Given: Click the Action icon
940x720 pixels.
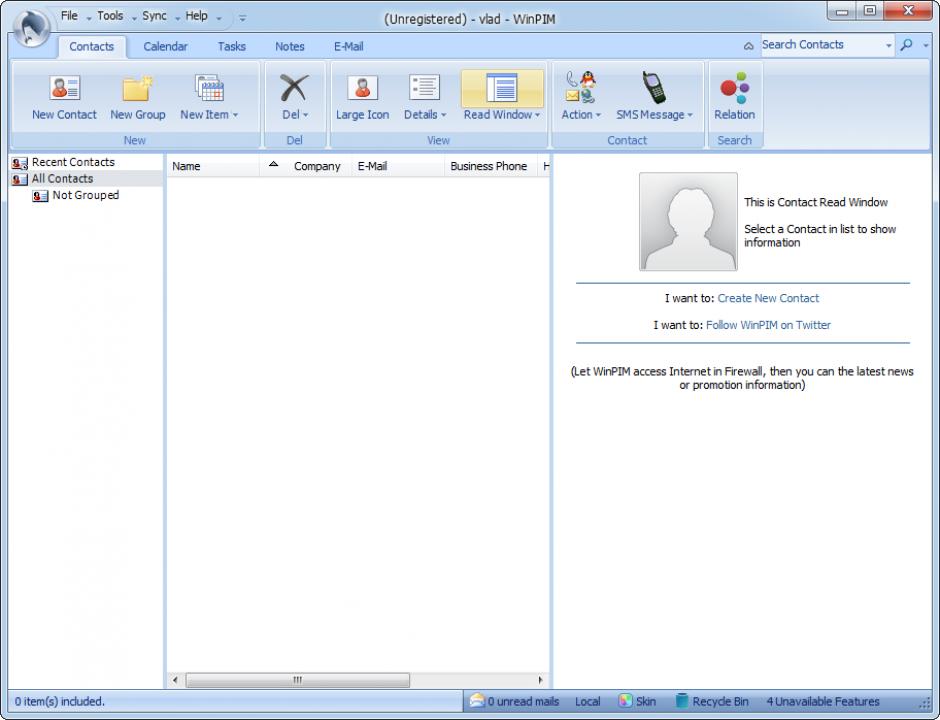Looking at the screenshot, I should click(x=580, y=88).
